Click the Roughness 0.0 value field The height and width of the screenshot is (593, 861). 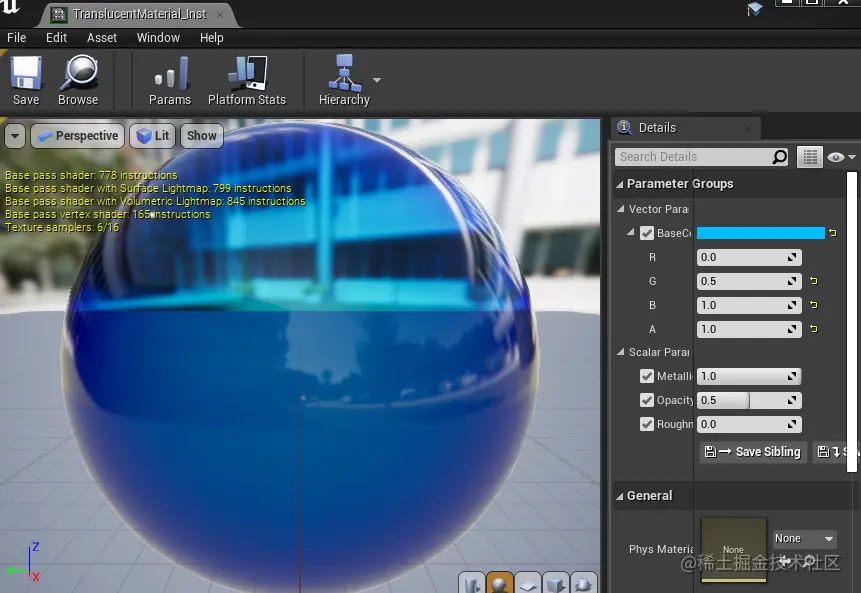click(x=749, y=424)
